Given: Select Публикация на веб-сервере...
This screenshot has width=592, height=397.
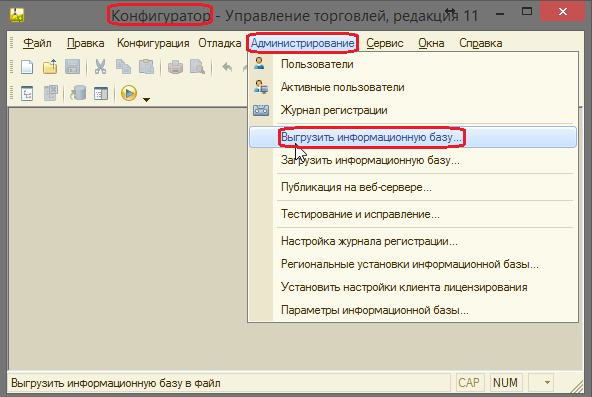Looking at the screenshot, I should pos(413,187).
